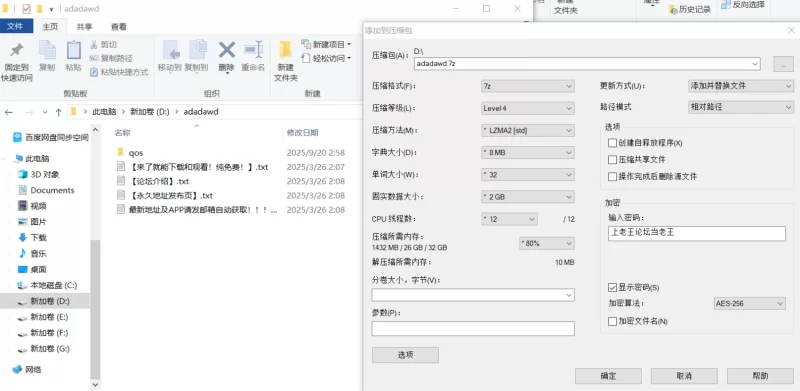Click the 参数 input field

473,328
